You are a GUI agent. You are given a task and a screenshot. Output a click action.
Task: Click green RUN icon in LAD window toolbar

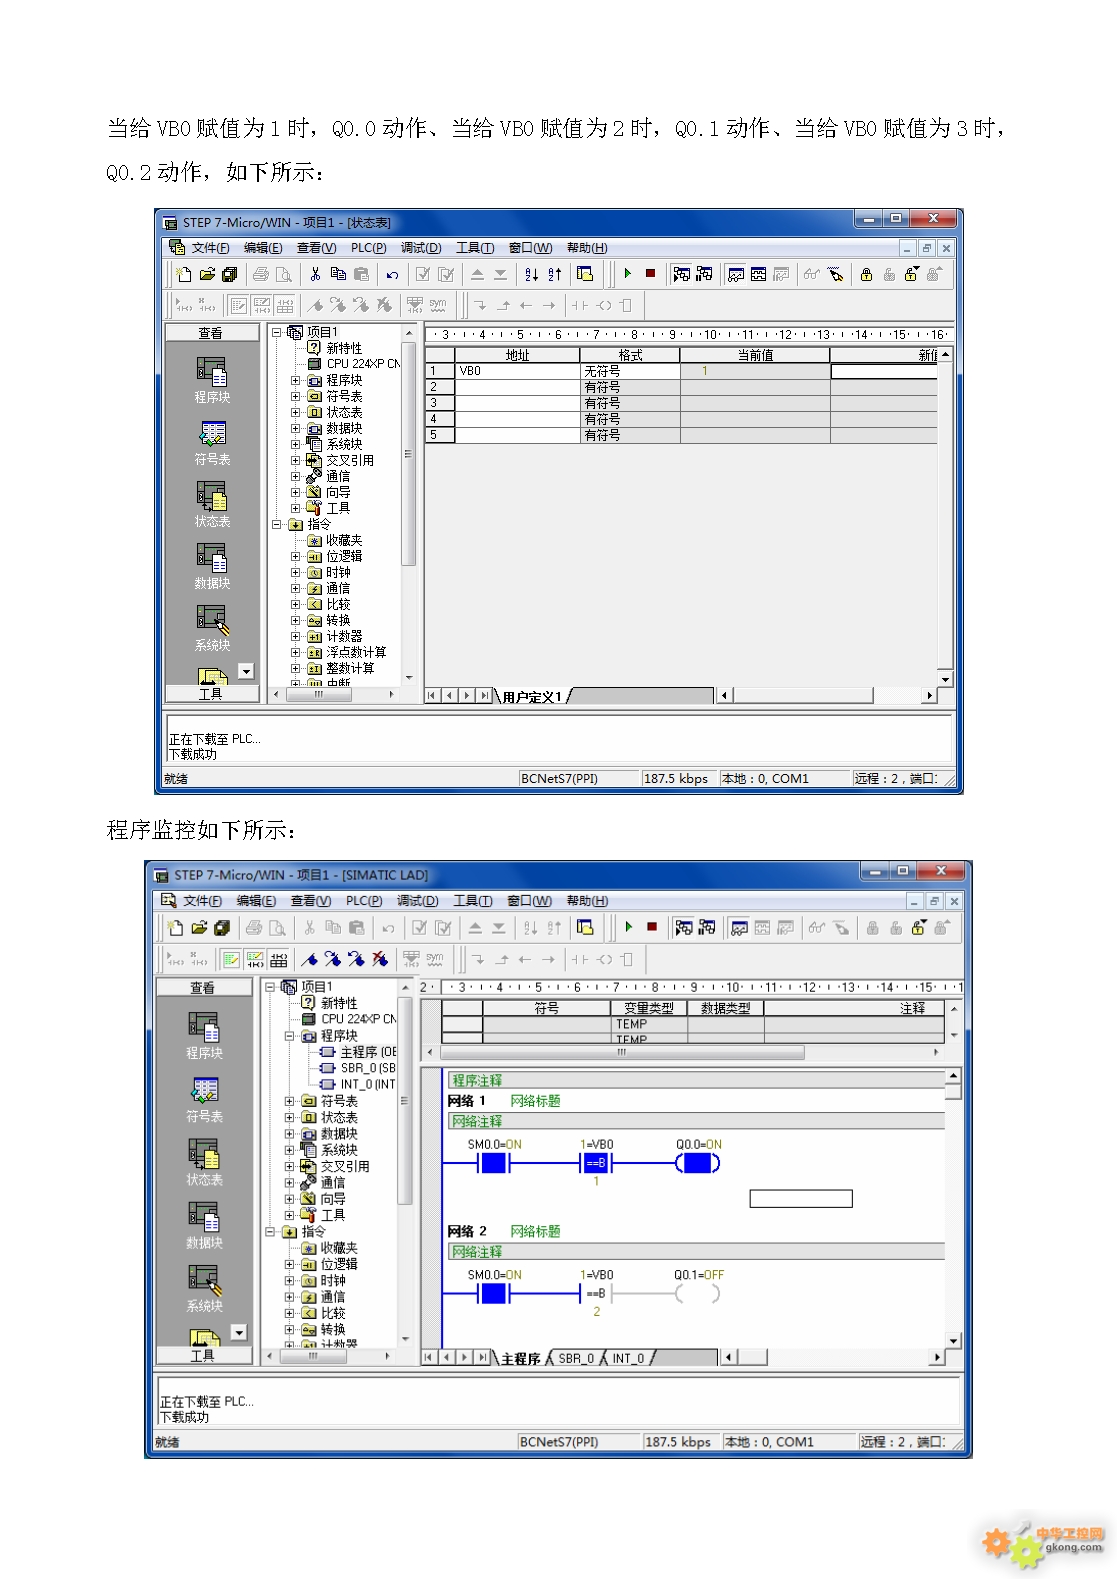click(629, 927)
